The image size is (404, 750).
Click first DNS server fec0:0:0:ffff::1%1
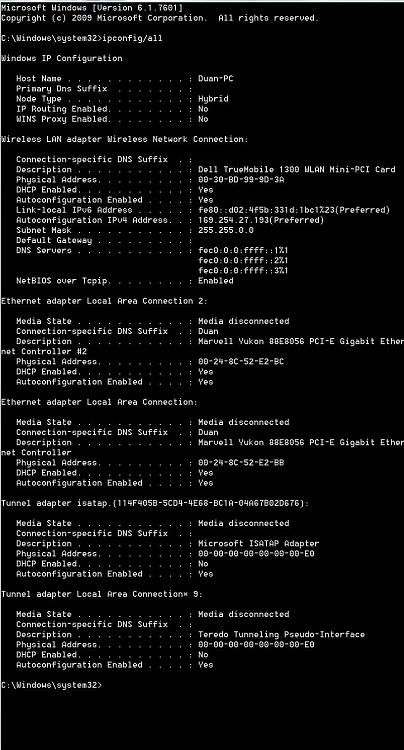click(243, 251)
